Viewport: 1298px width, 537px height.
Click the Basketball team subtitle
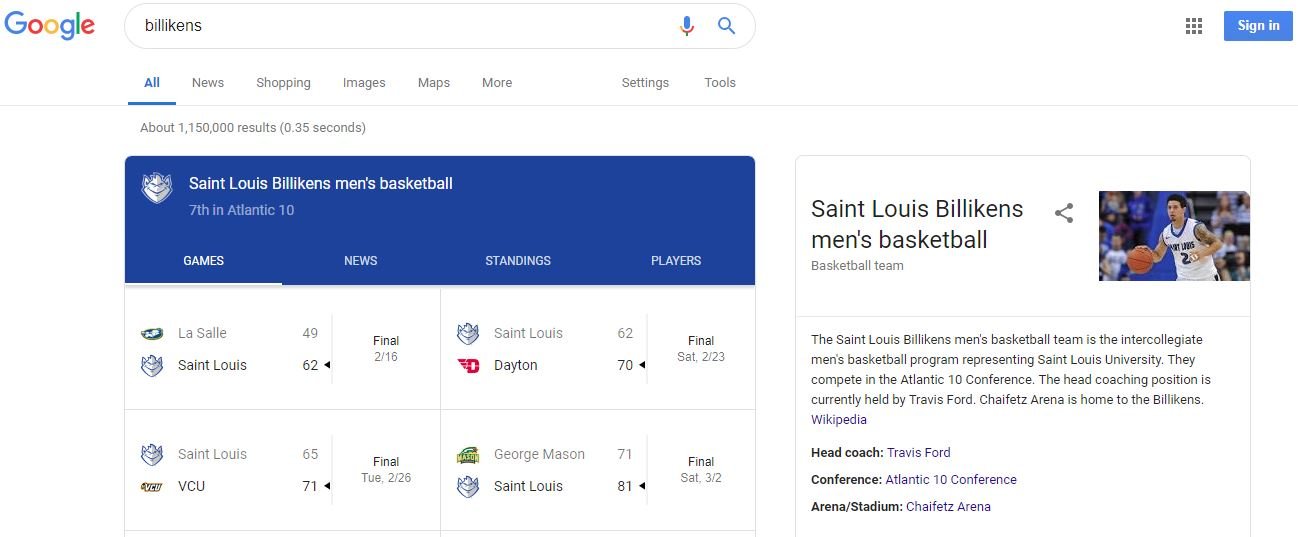[x=857, y=266]
